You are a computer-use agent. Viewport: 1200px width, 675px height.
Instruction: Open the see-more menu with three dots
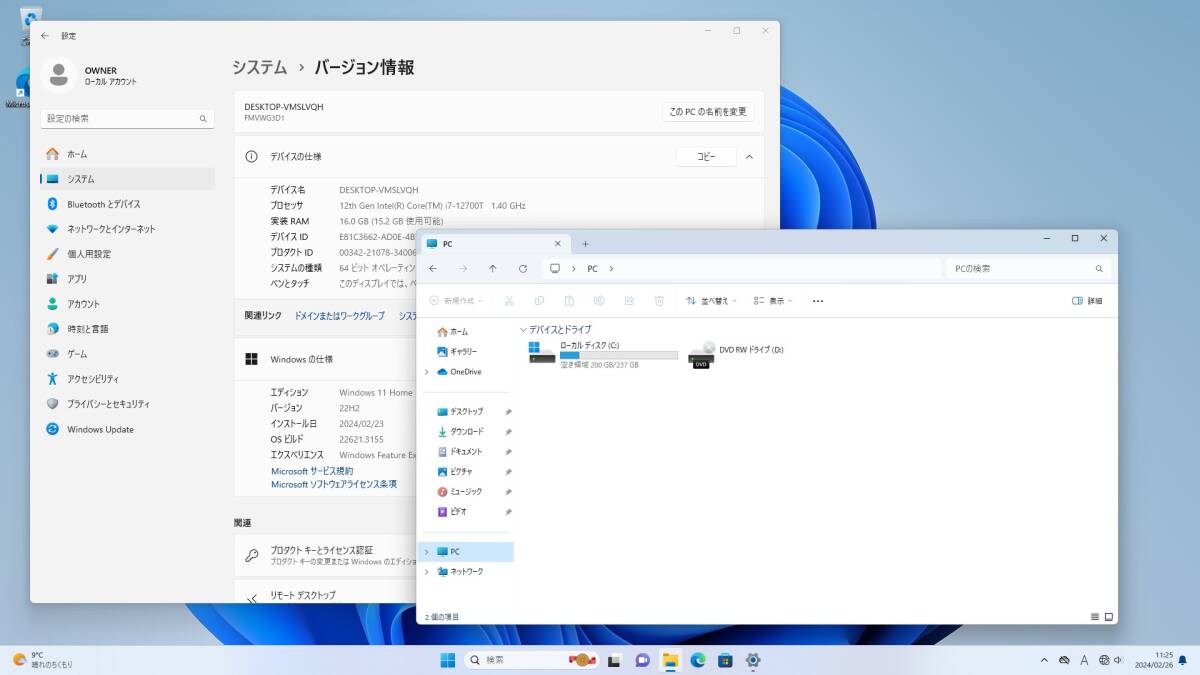tap(818, 301)
